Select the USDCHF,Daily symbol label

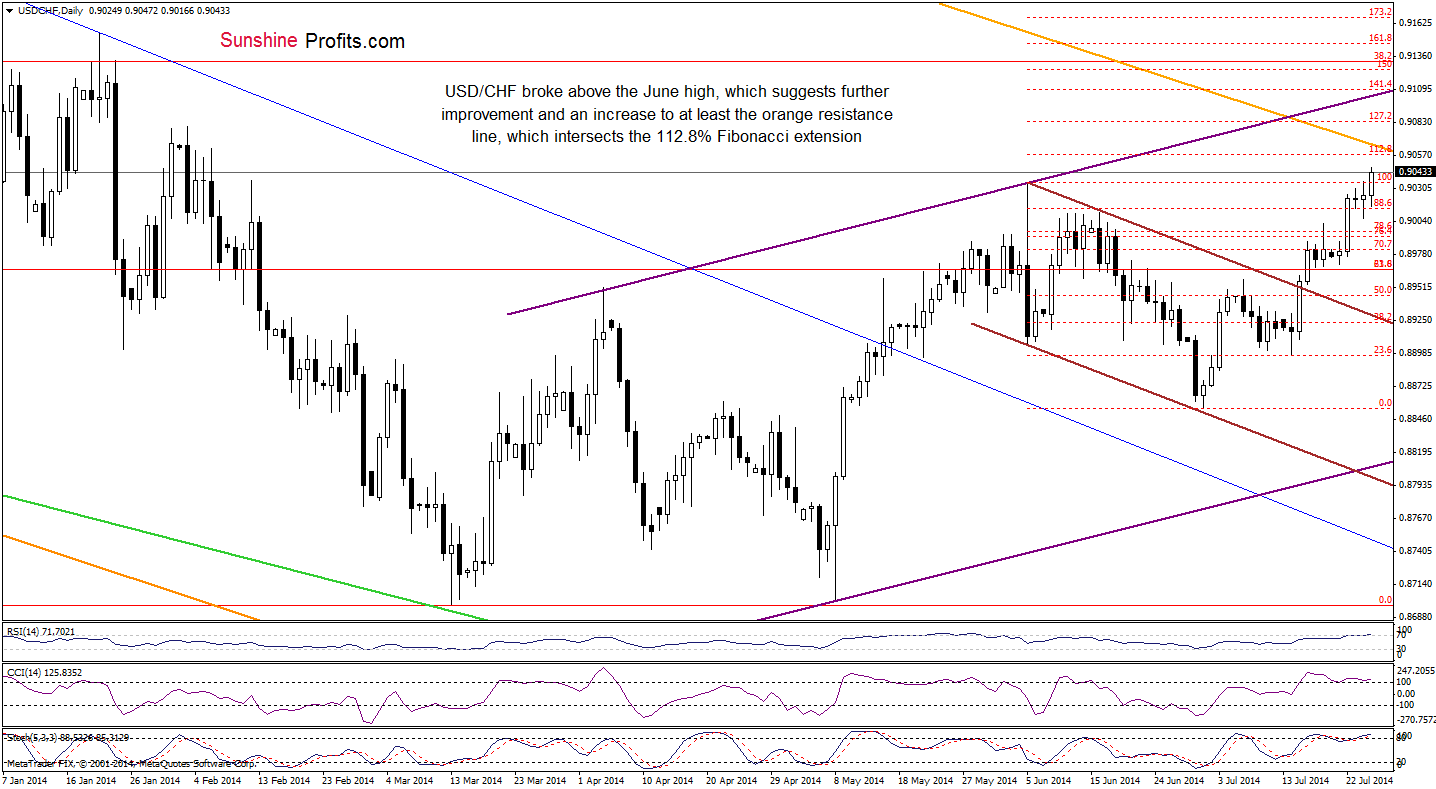(x=50, y=9)
